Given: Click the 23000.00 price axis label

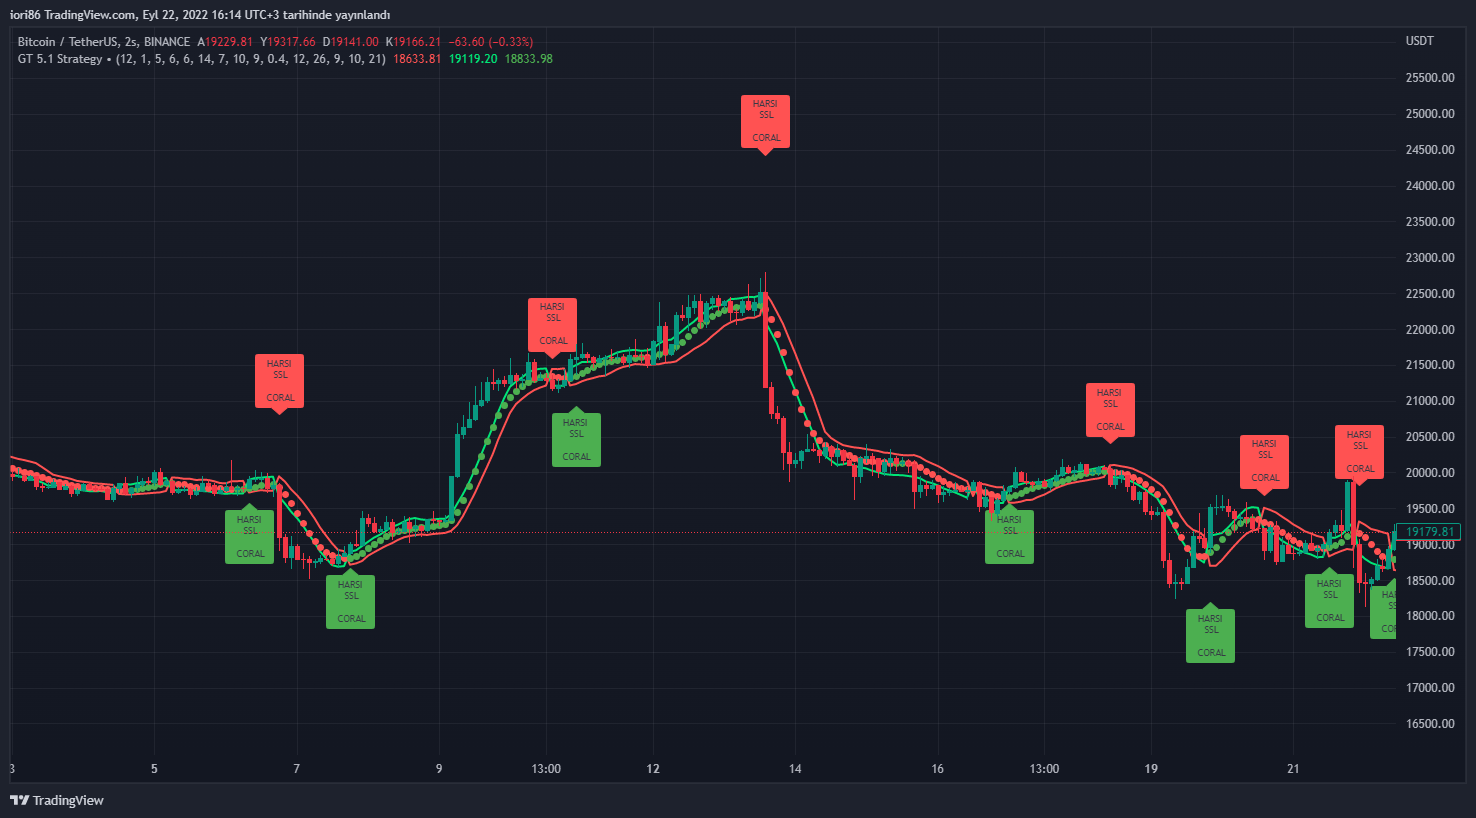Looking at the screenshot, I should (1430, 258).
